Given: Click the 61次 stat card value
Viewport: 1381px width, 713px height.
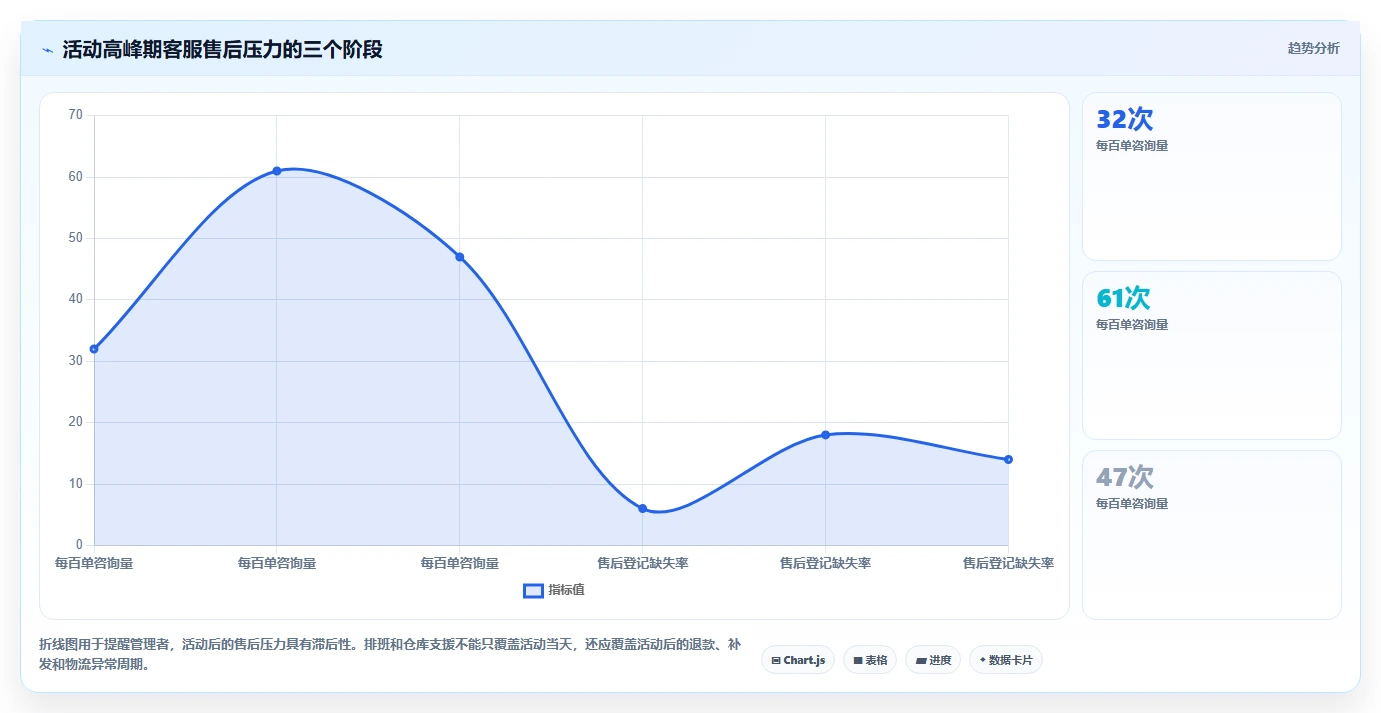Looking at the screenshot, I should (1124, 298).
